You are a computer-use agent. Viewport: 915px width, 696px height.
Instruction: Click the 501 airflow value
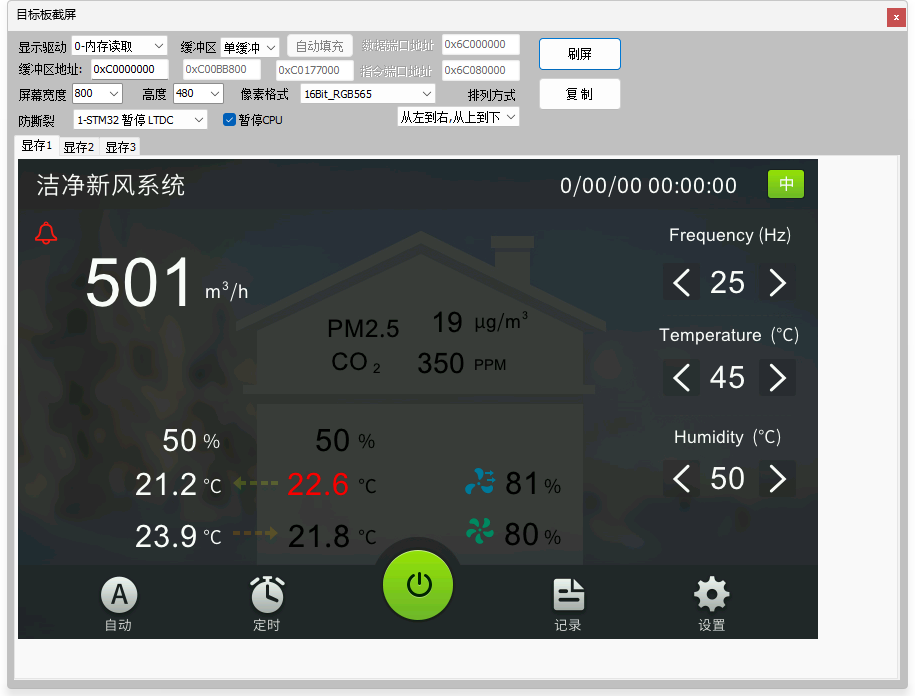[139, 282]
